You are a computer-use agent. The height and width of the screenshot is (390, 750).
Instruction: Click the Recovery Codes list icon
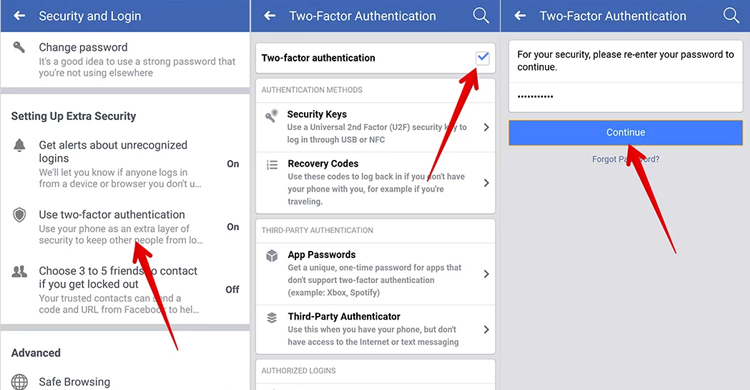click(272, 165)
